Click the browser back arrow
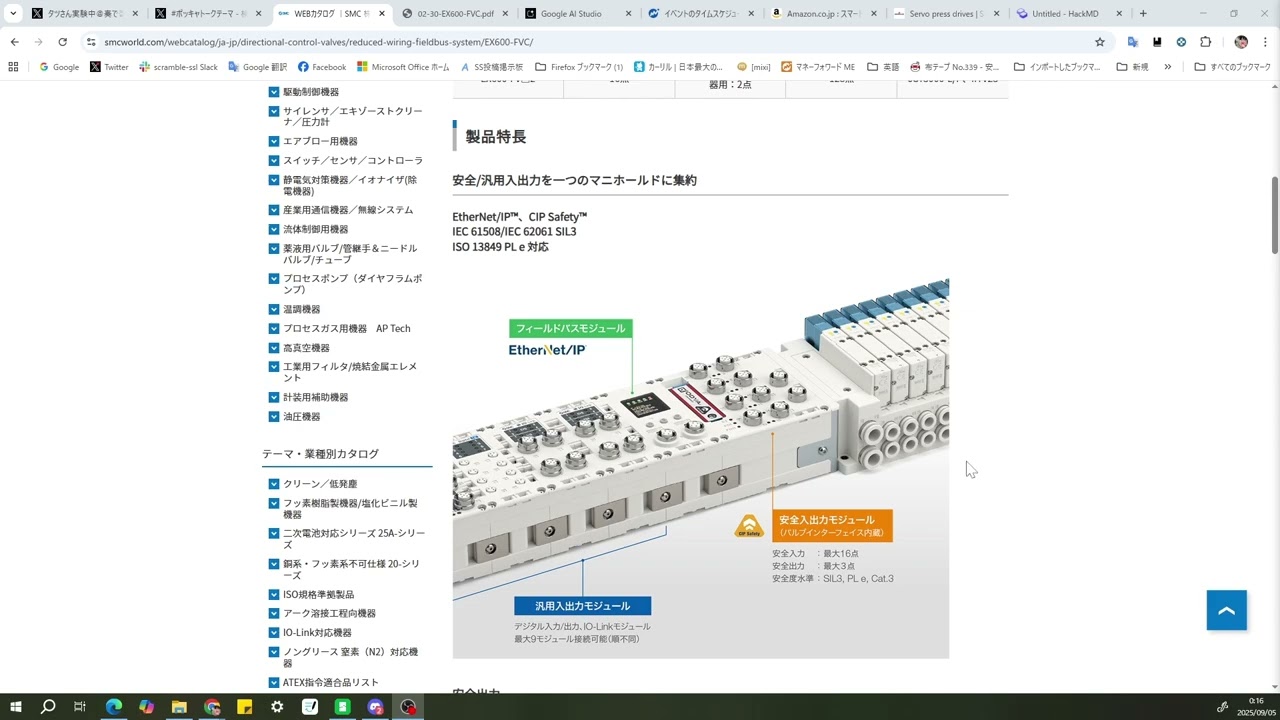The height and width of the screenshot is (720, 1280). [14, 42]
